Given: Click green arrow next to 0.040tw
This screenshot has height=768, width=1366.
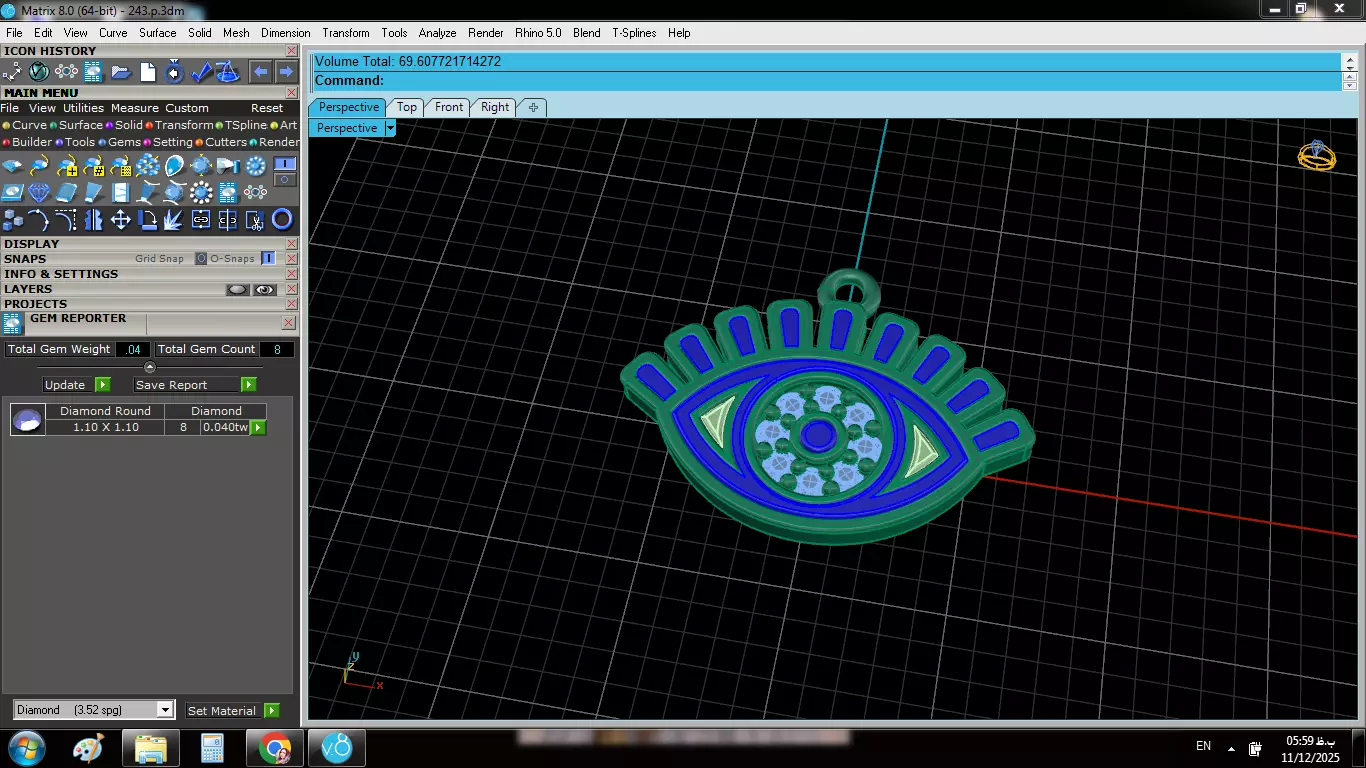Looking at the screenshot, I should point(258,428).
